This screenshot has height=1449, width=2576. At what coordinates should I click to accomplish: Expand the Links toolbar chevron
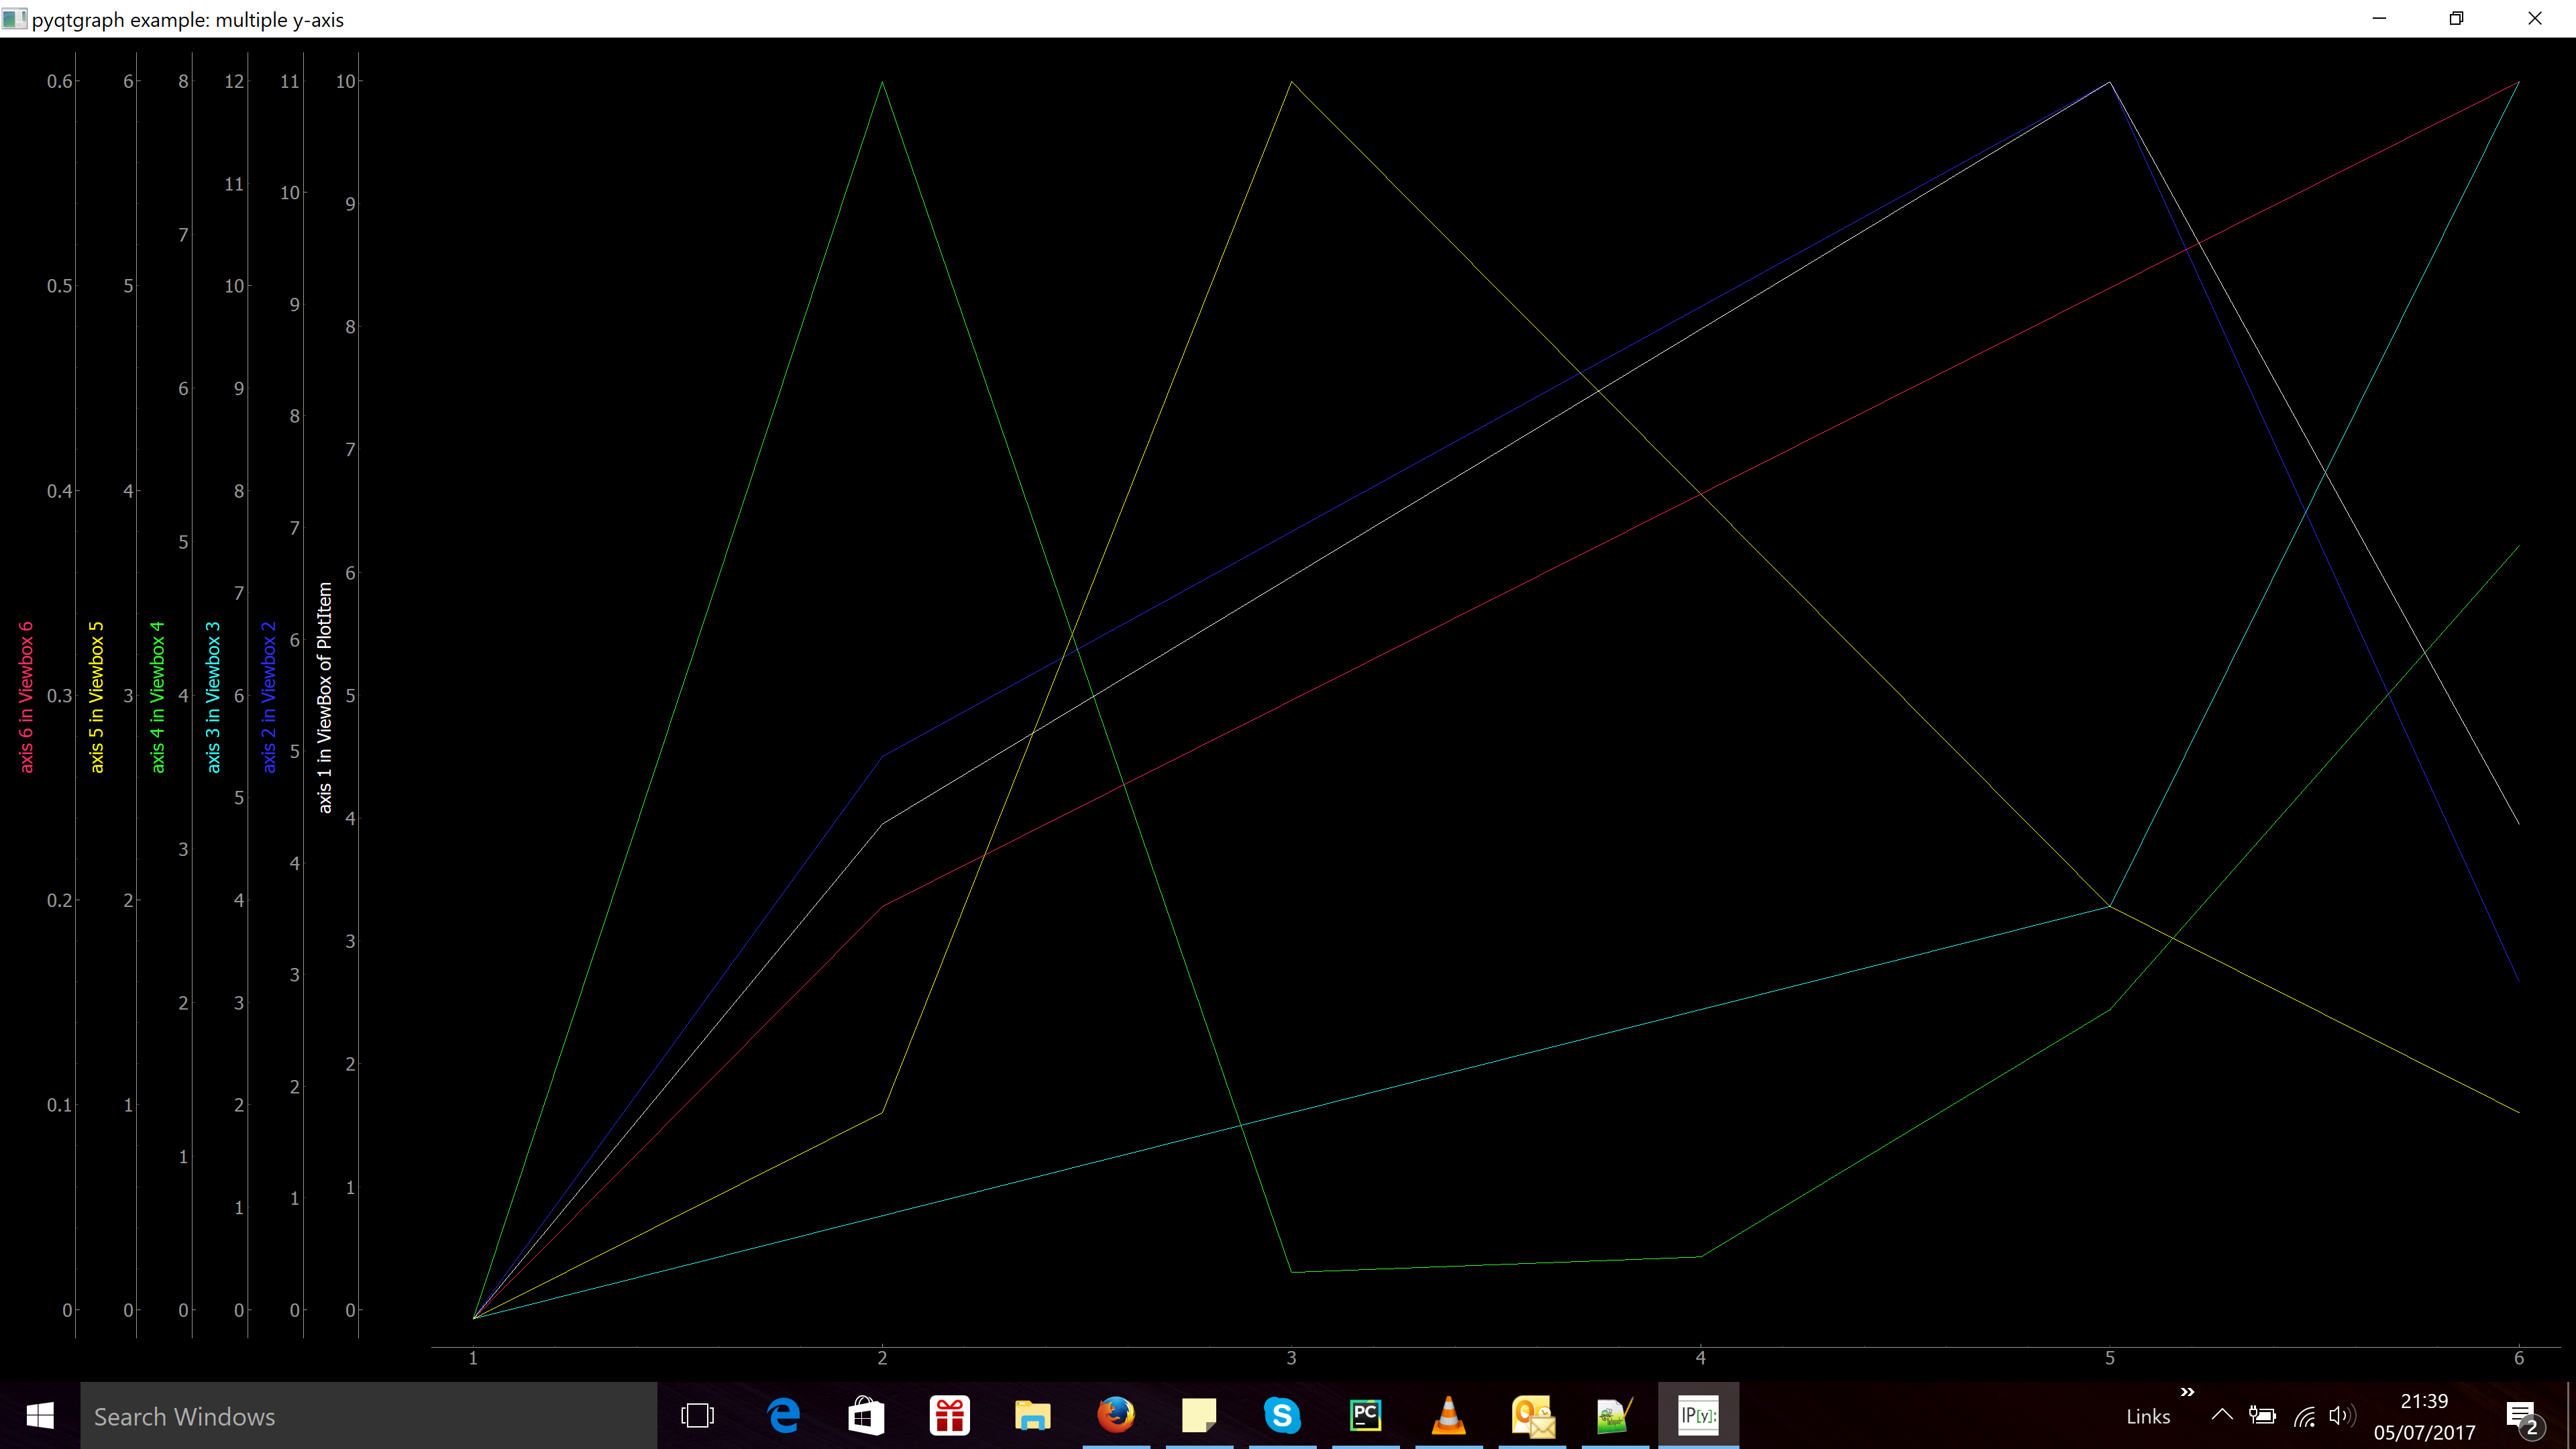pyautogui.click(x=2187, y=1392)
